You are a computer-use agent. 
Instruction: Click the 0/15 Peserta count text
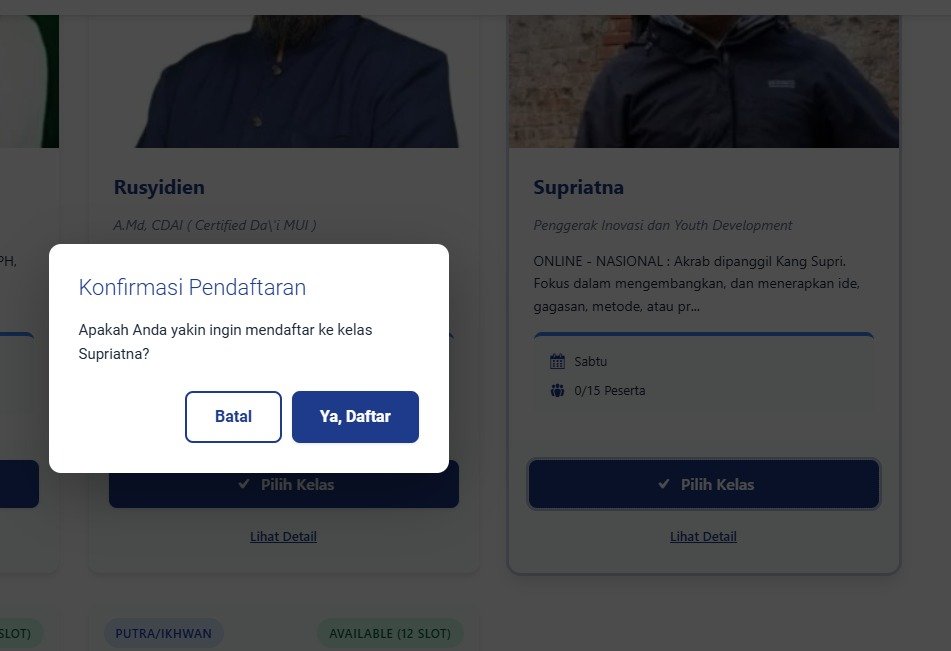[609, 390]
